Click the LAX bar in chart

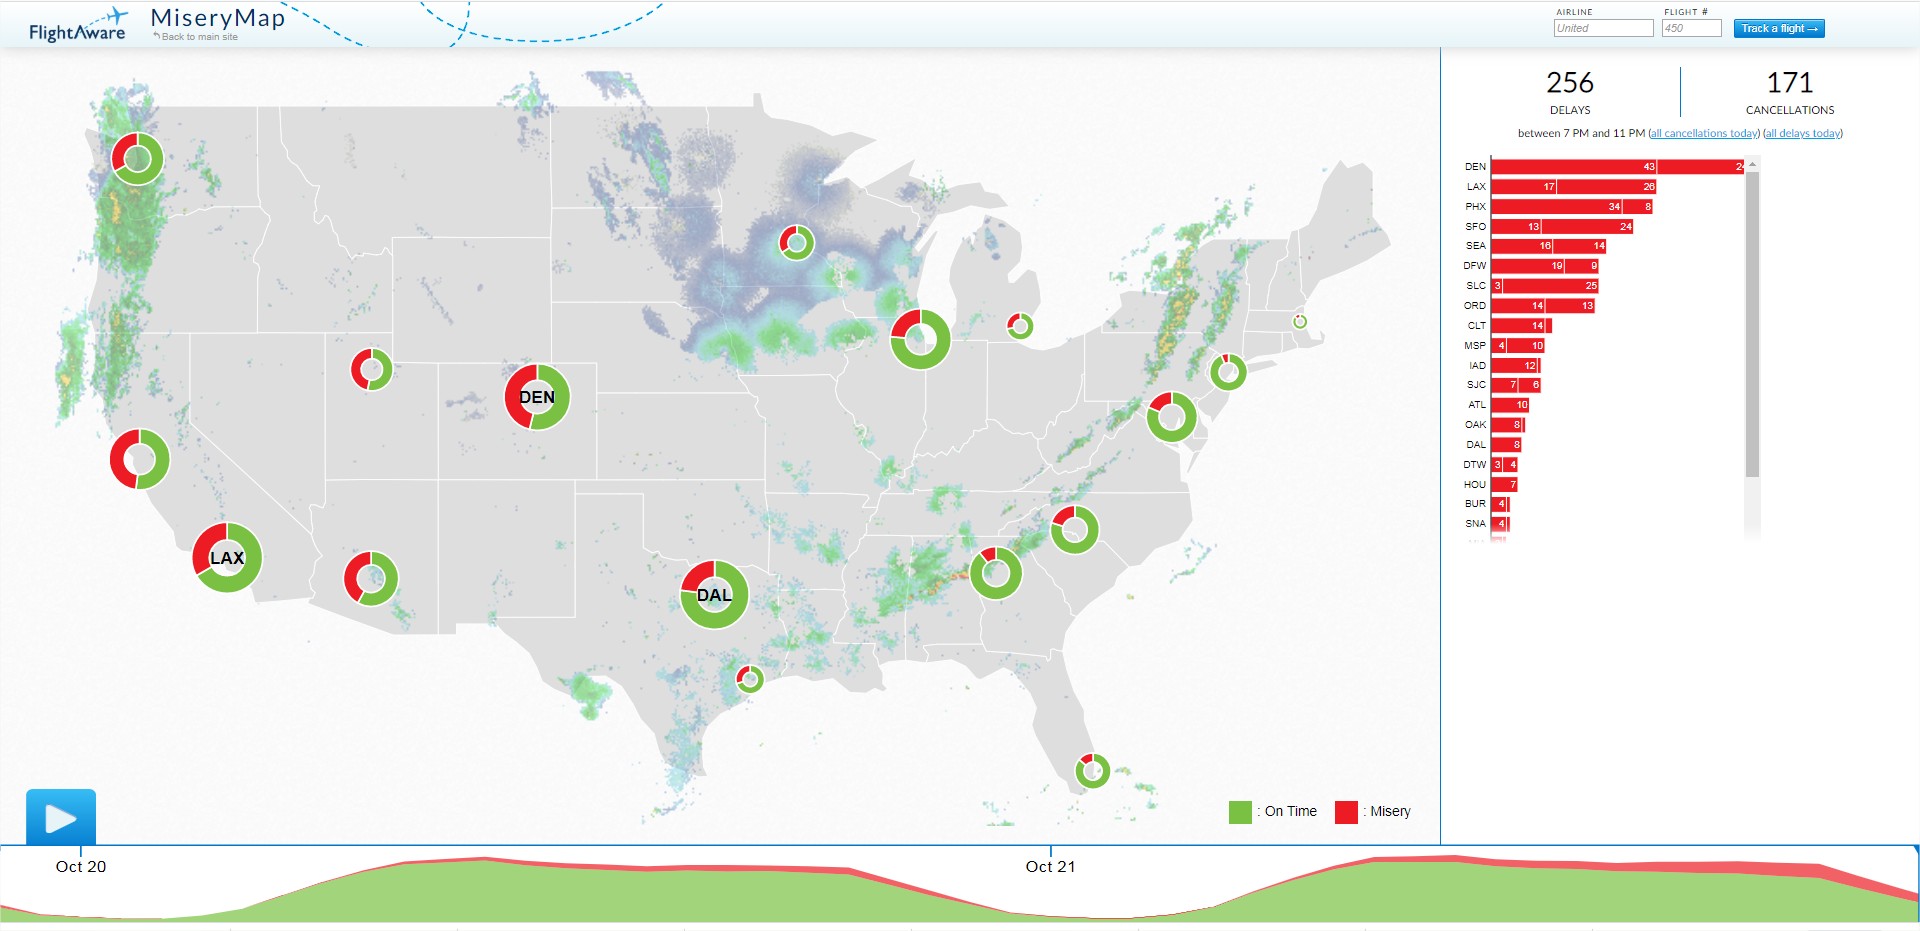(x=1573, y=187)
